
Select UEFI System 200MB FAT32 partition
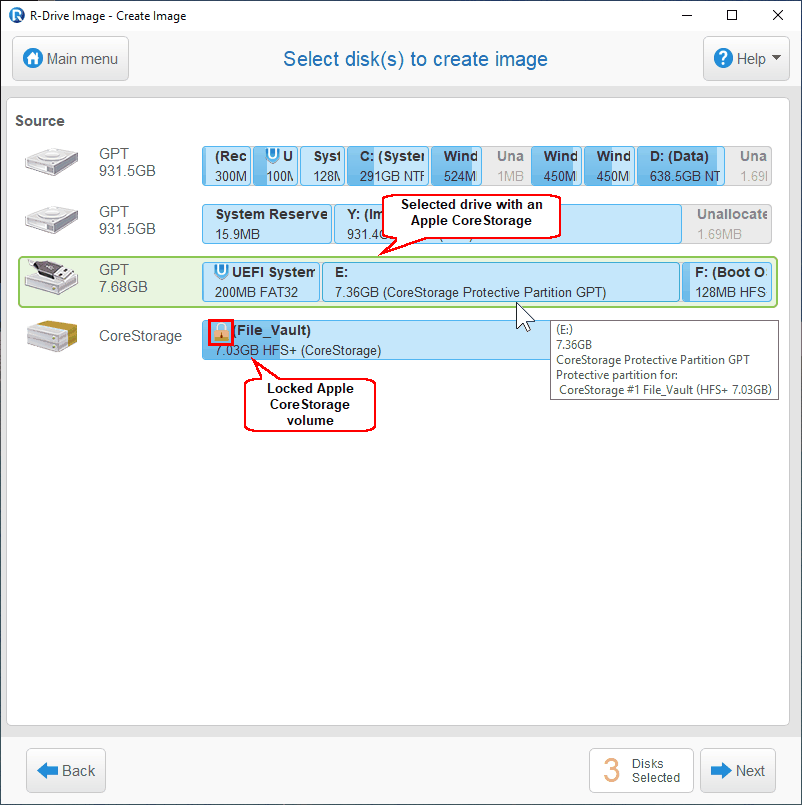tap(261, 282)
